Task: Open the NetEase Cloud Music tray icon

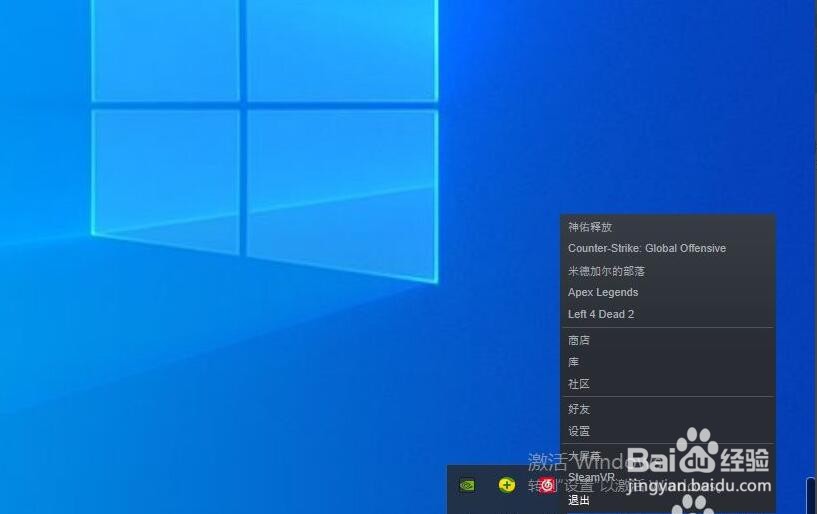Action: (x=546, y=485)
